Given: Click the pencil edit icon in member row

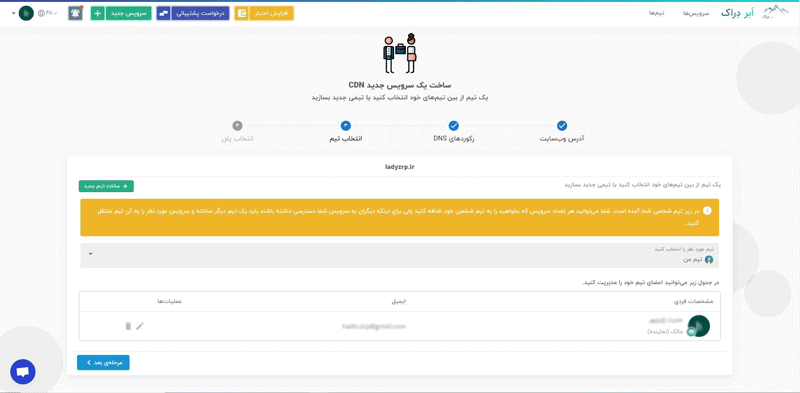Looking at the screenshot, I should [140, 326].
